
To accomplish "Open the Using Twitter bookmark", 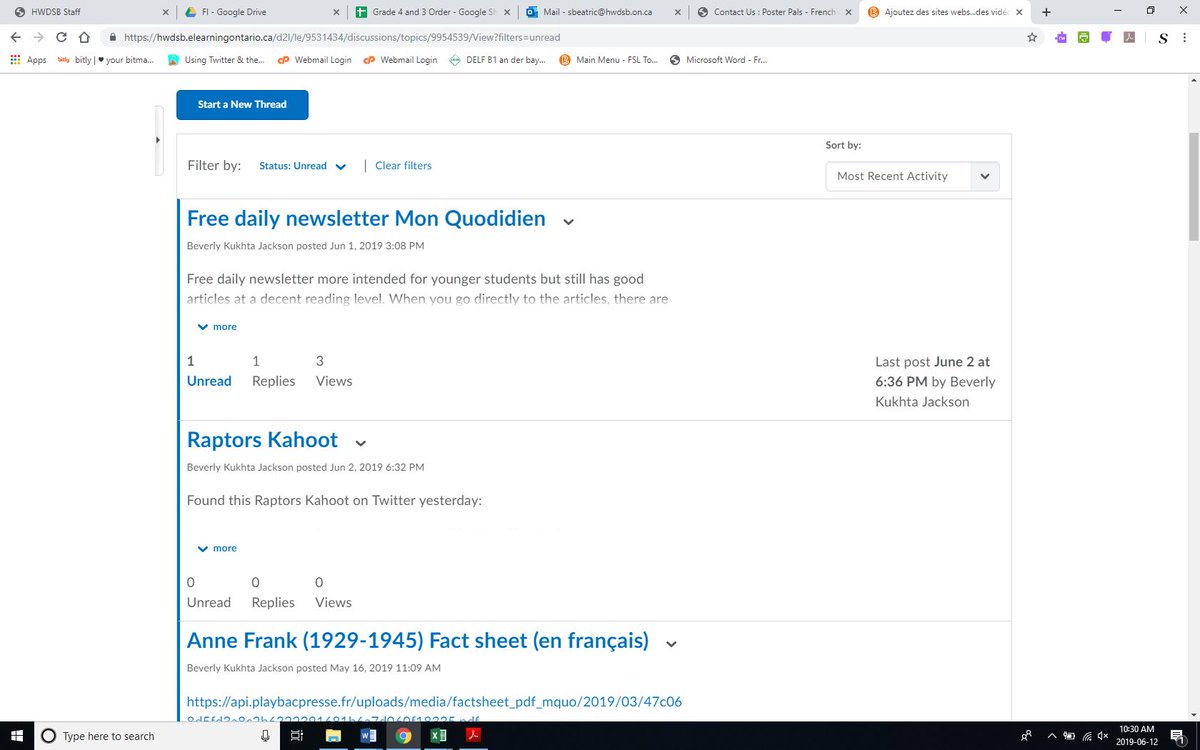I will tap(217, 60).
